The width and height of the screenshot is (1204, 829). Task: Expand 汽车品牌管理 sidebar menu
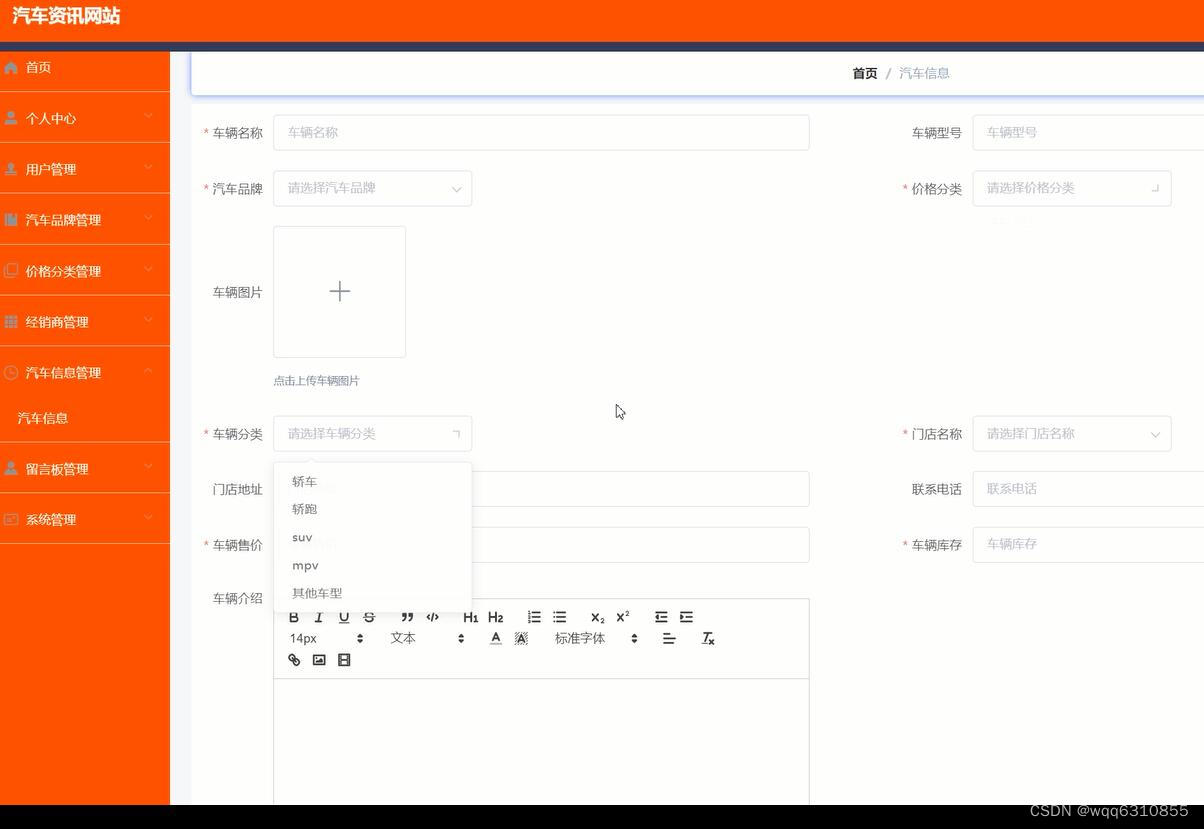pyautogui.click(x=85, y=220)
